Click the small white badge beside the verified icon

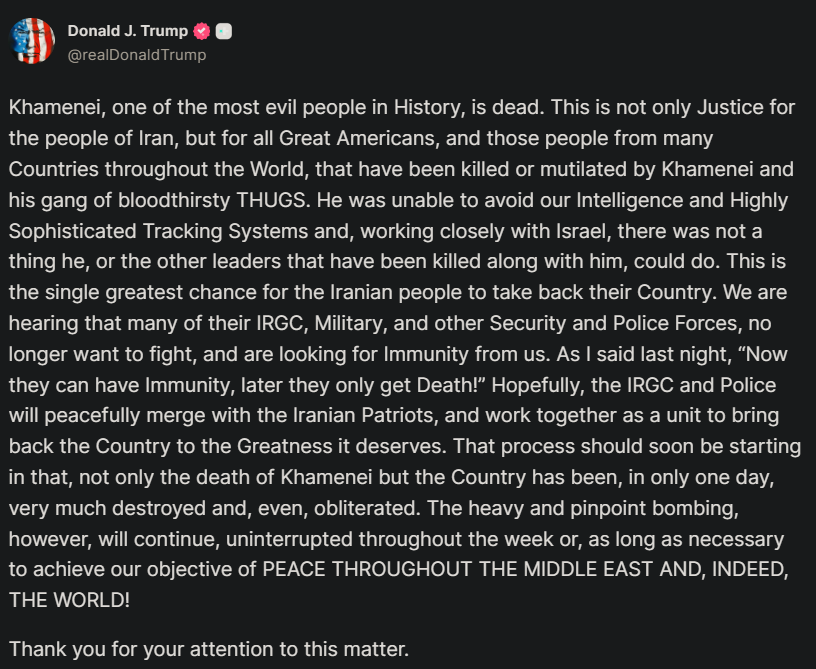224,31
